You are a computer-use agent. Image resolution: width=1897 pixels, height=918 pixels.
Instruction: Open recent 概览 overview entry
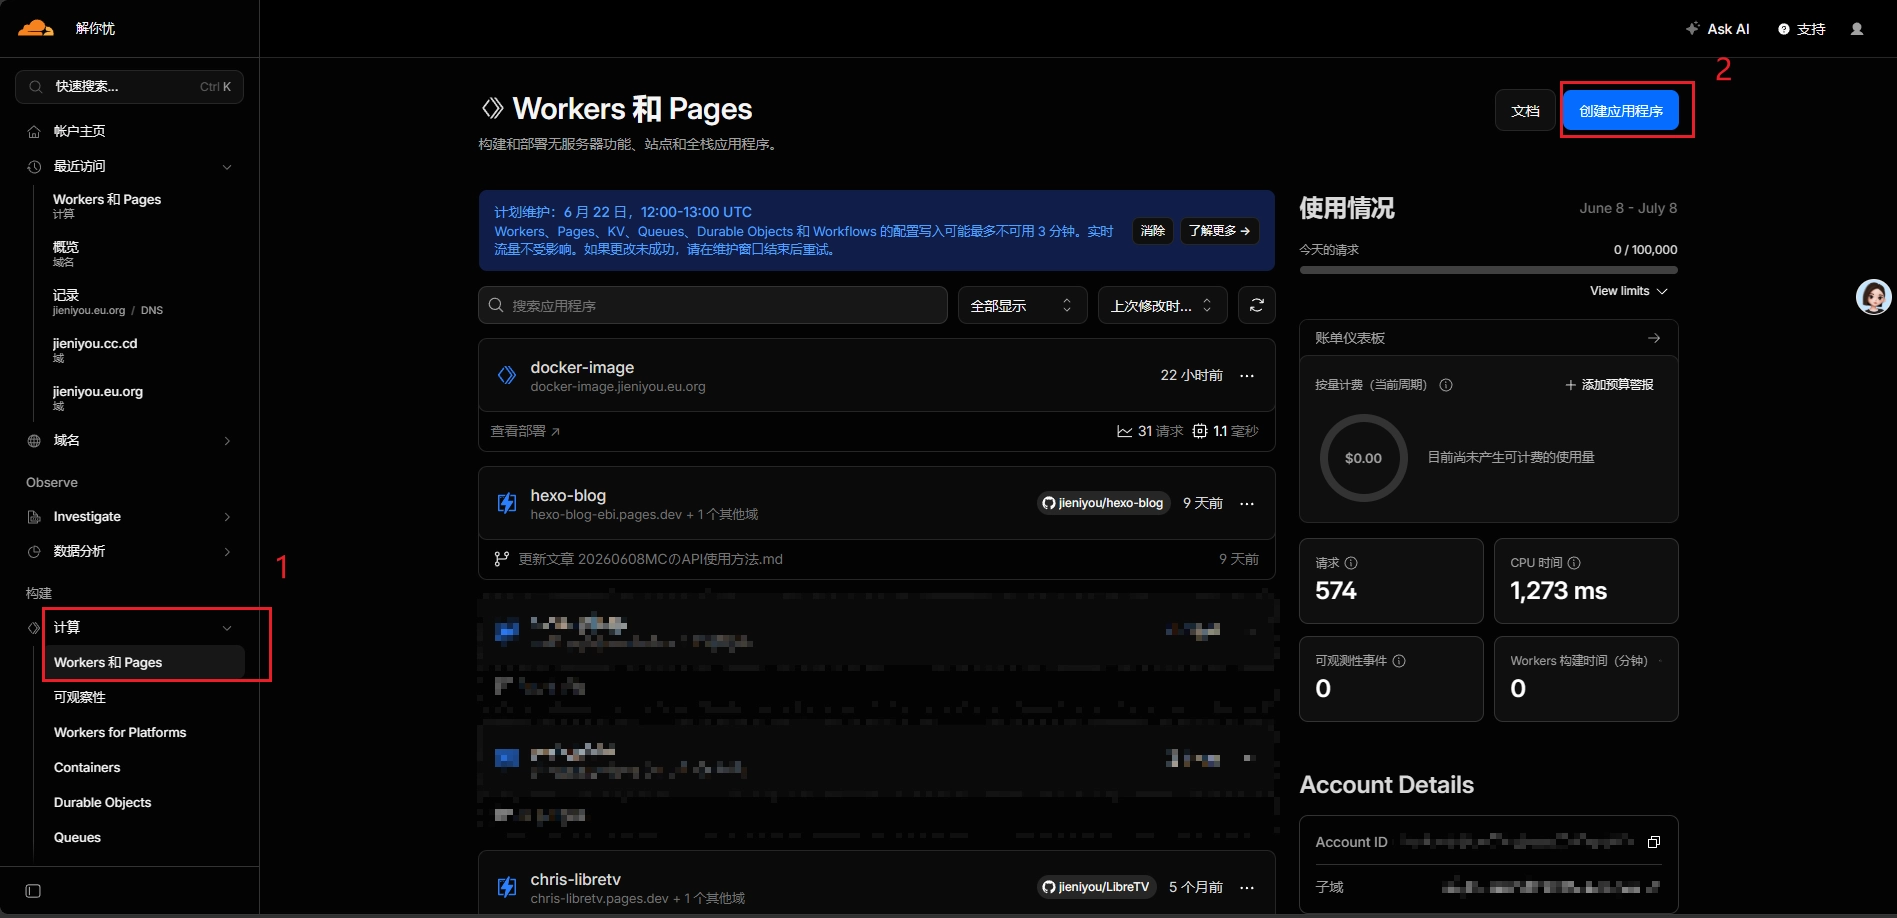[66, 254]
